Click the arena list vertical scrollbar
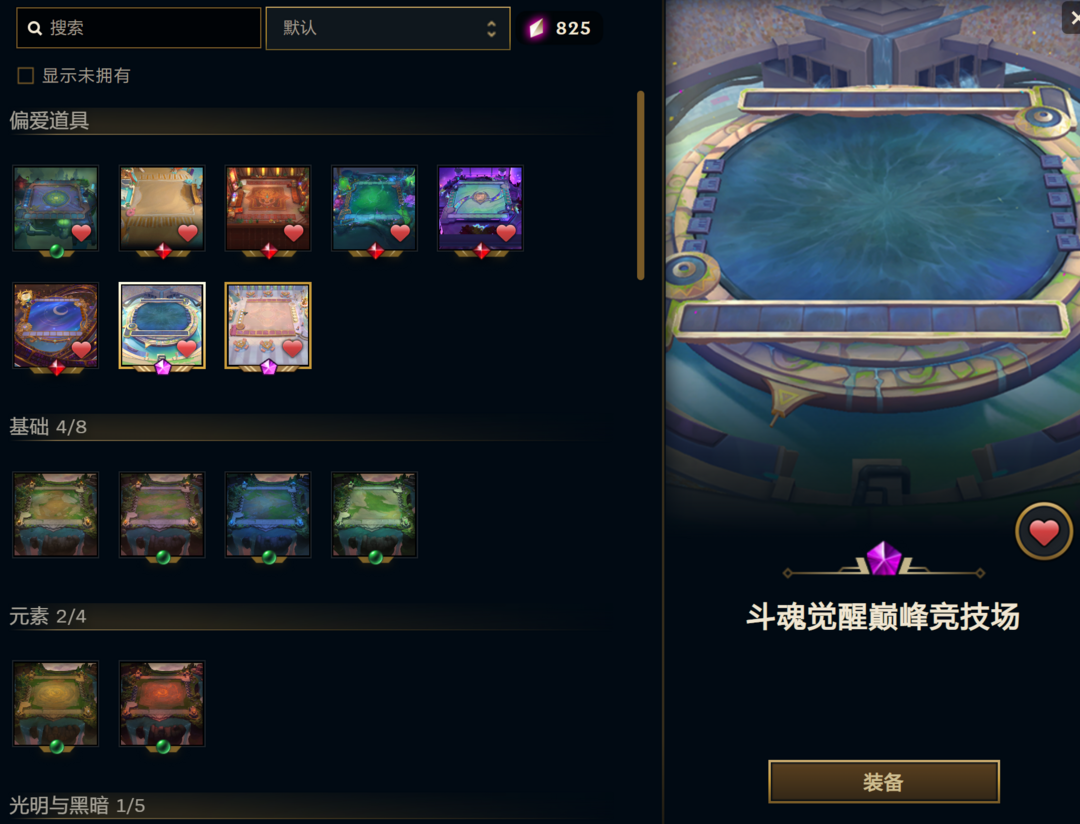 pos(641,185)
